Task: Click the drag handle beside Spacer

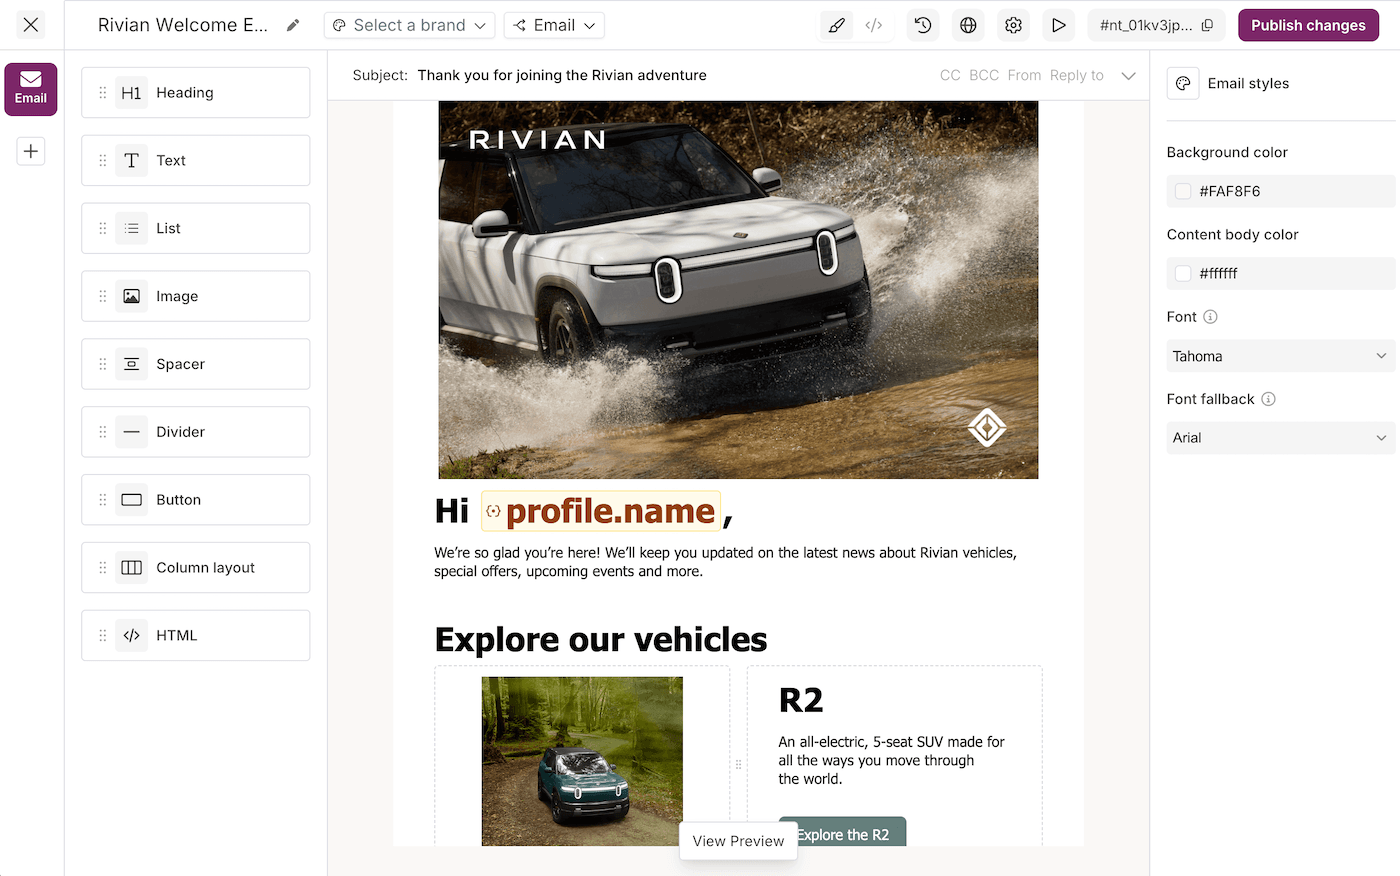Action: point(102,364)
